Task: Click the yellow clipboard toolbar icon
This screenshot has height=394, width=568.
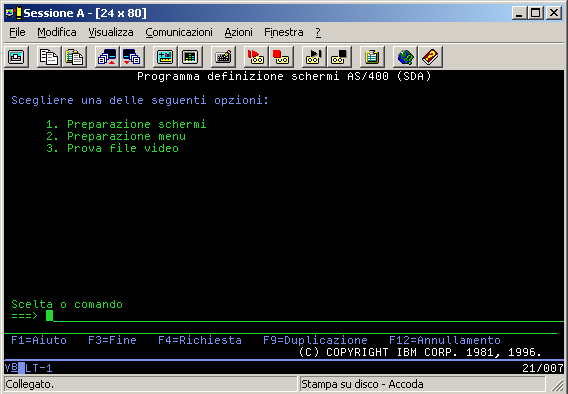Action: [372, 57]
